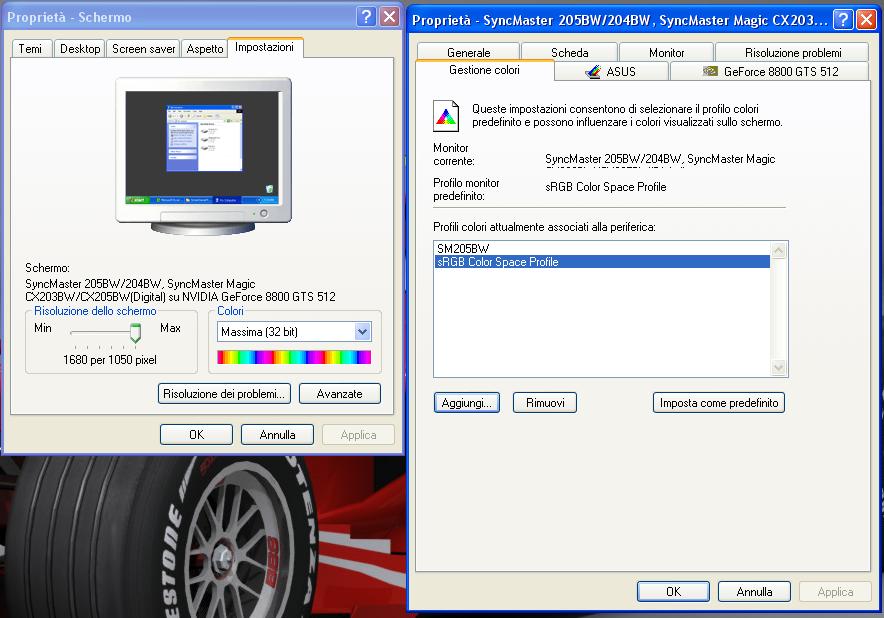Click the profile list scroll up arrow

tap(779, 250)
